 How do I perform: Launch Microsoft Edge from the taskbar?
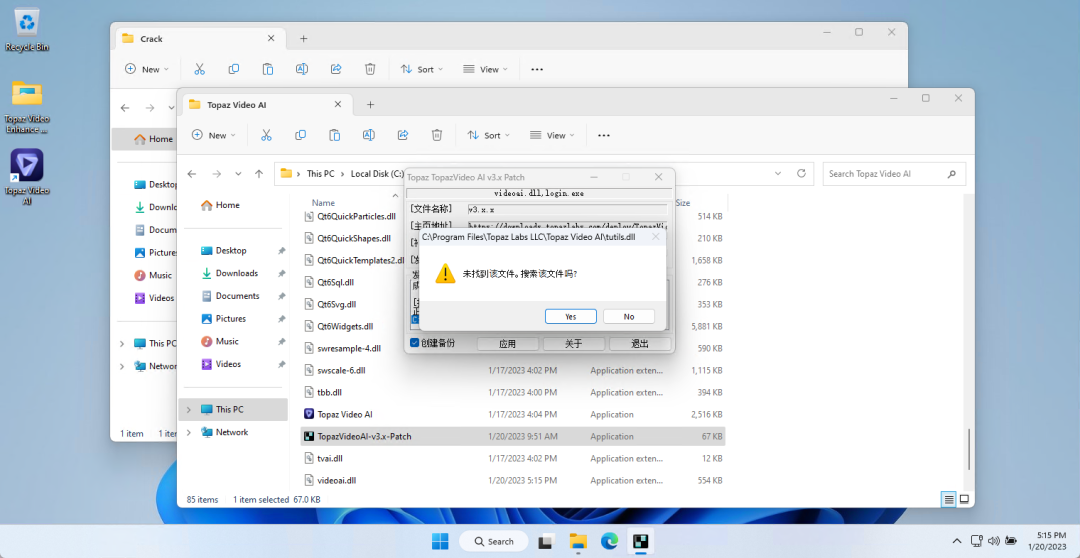610,541
